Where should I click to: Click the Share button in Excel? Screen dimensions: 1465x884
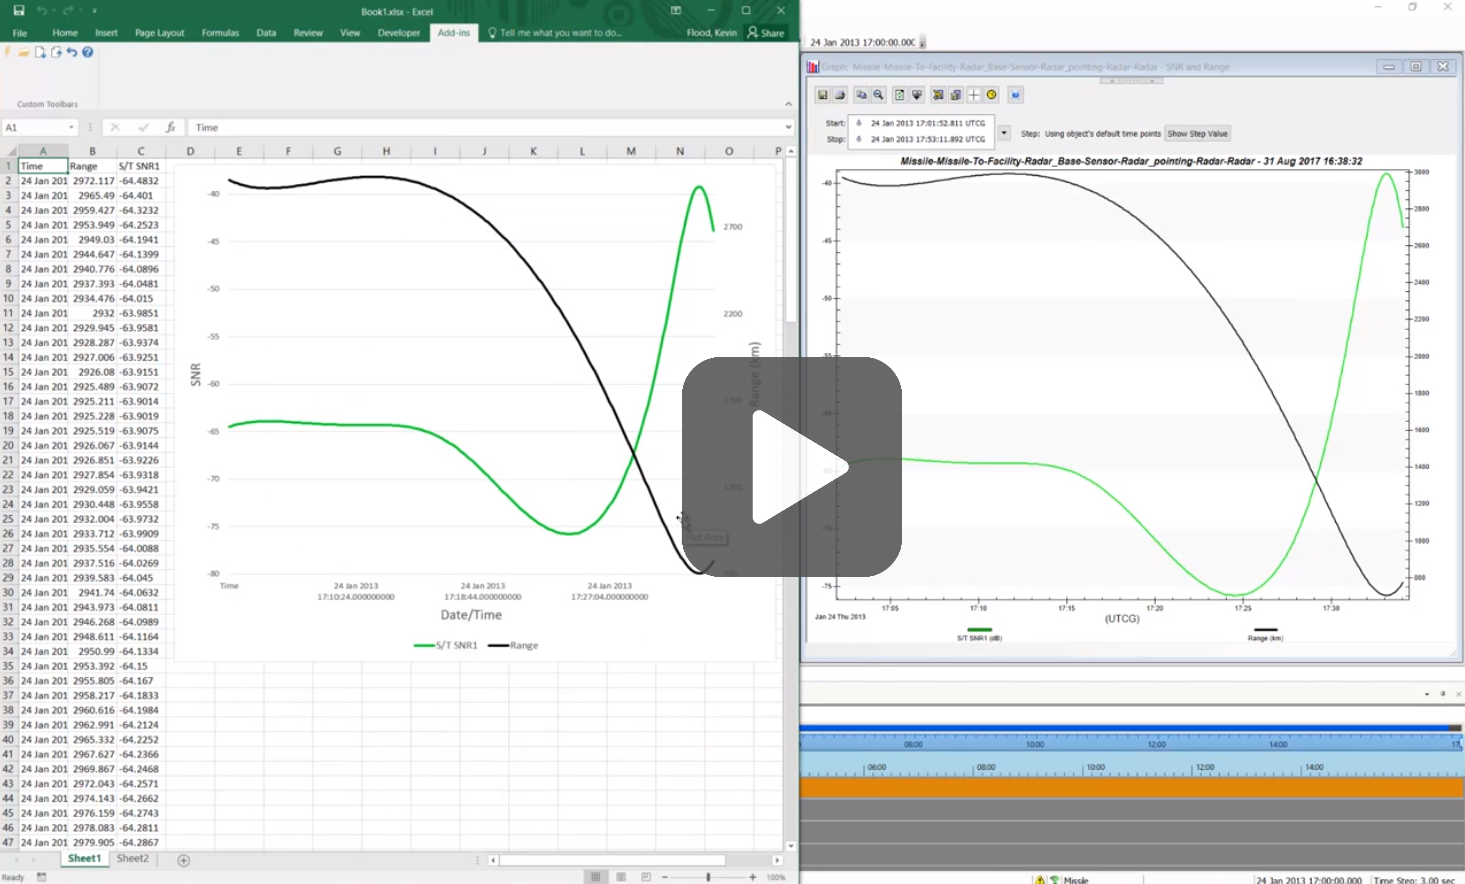[766, 33]
